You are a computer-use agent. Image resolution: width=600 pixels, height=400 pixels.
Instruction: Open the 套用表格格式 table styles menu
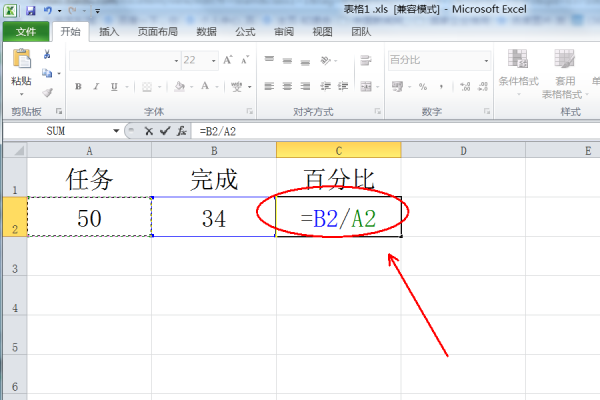pyautogui.click(x=565, y=74)
